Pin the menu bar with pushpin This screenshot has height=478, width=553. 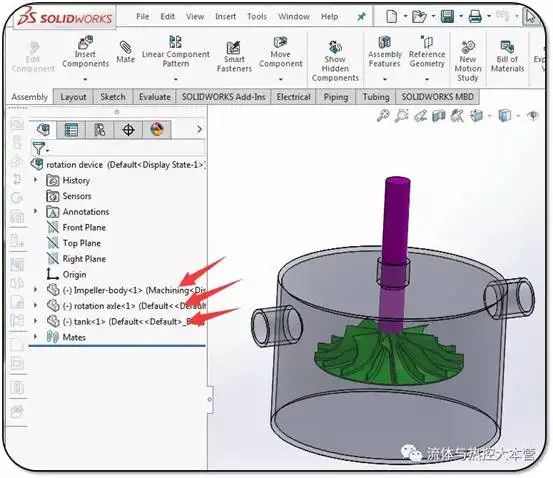[361, 17]
